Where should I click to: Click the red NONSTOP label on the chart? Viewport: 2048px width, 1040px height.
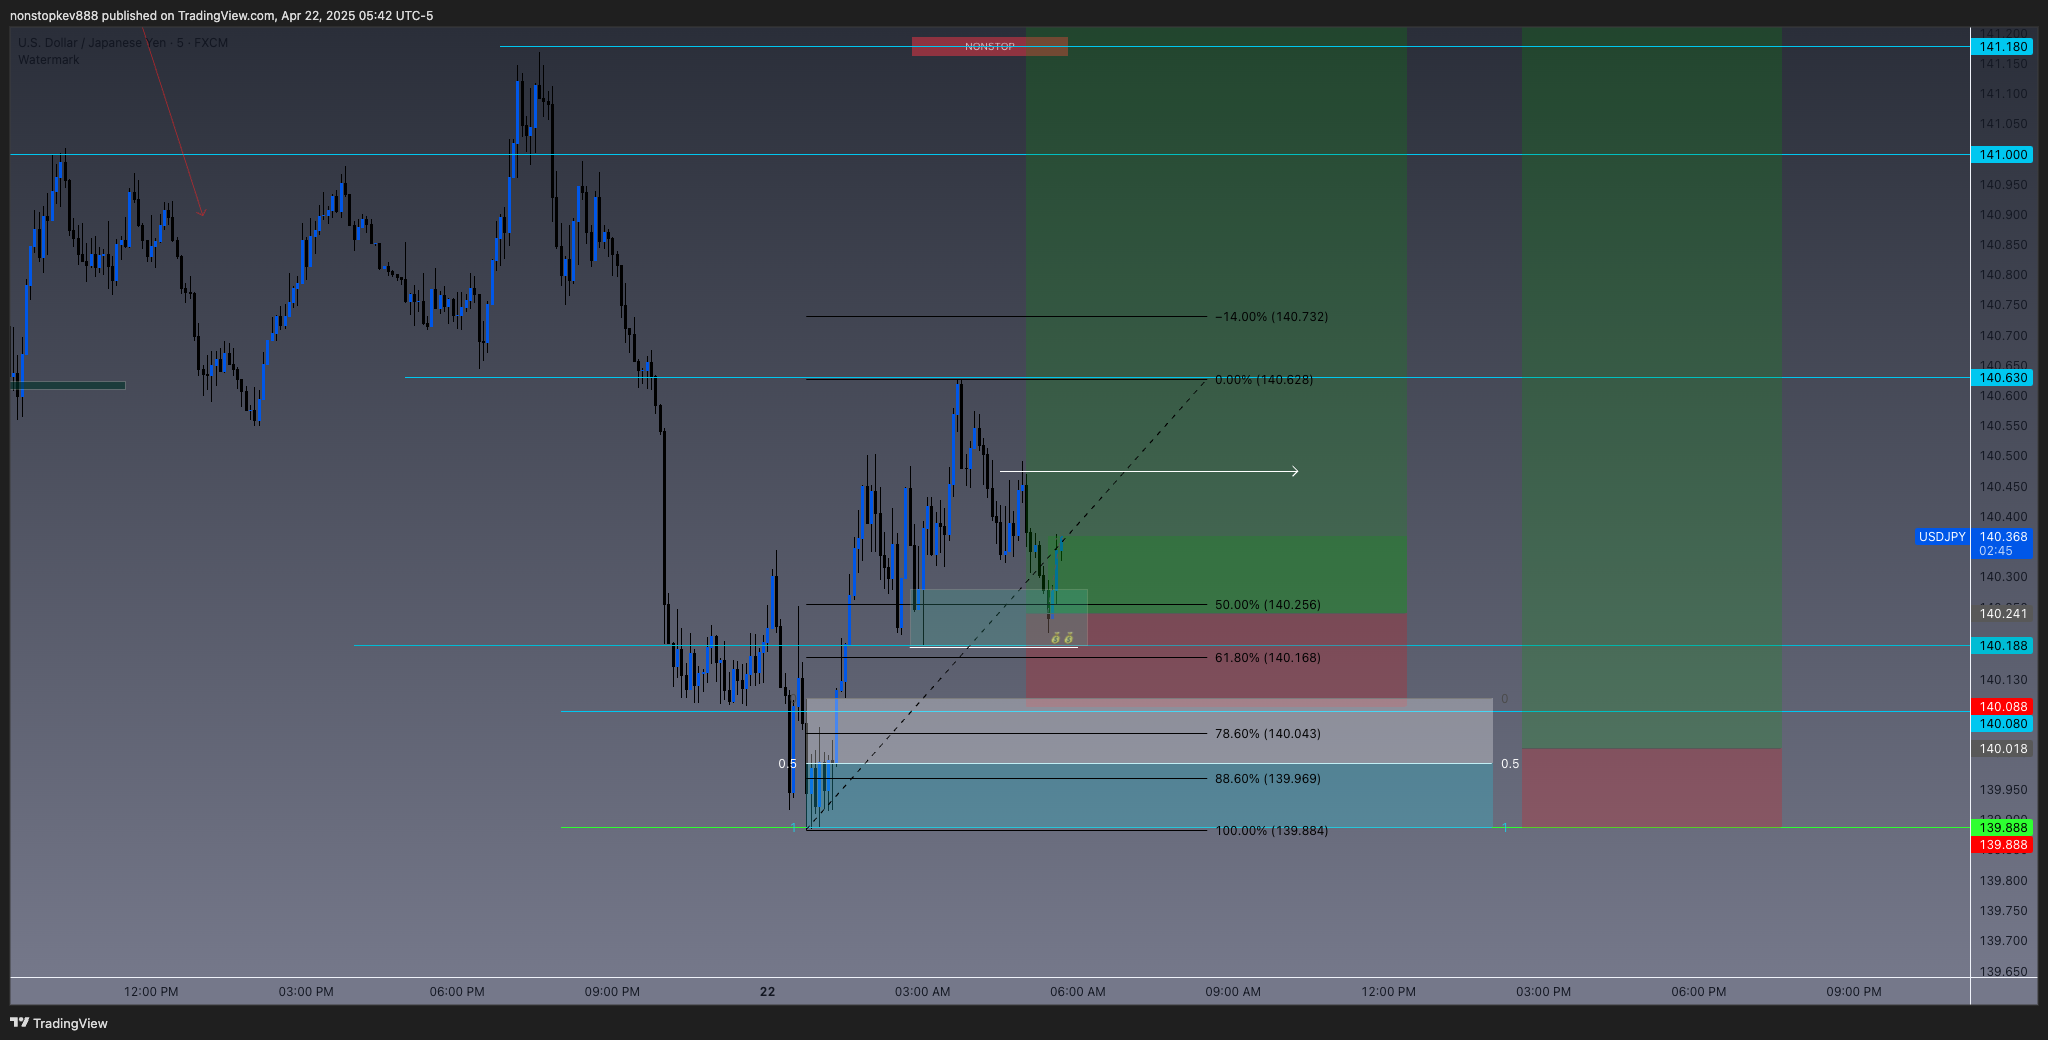pyautogui.click(x=989, y=46)
